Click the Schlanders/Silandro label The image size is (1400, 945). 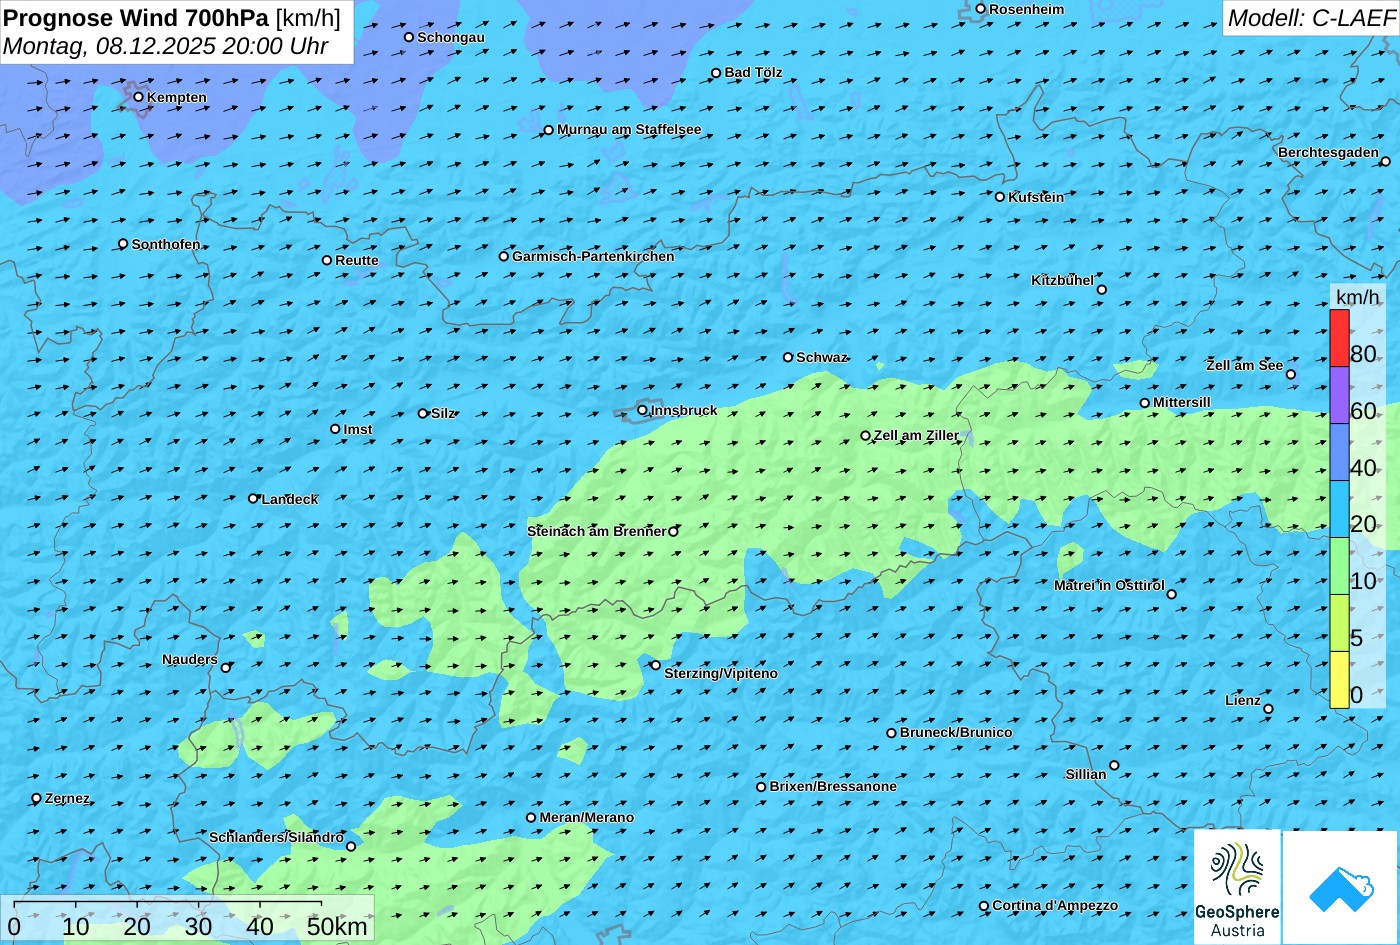coord(276,837)
